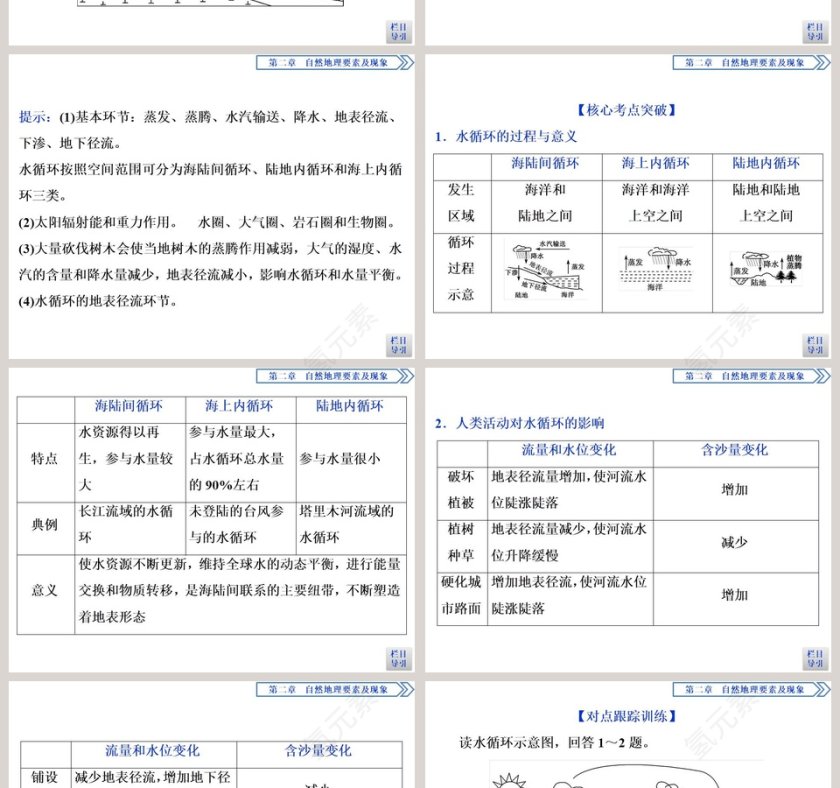
Task: Click the 人类活动对水循环的影响 heading
Action: point(528,420)
